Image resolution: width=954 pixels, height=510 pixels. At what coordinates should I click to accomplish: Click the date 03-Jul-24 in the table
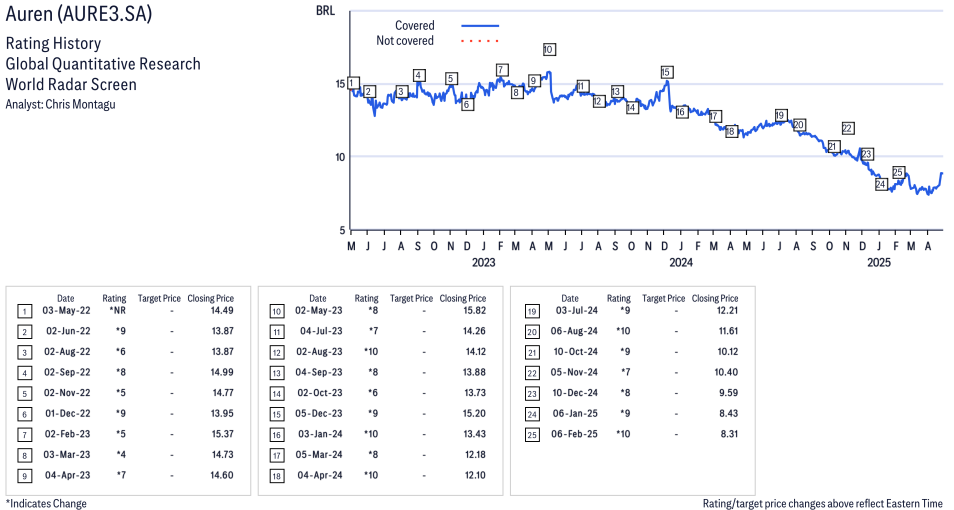coord(577,310)
